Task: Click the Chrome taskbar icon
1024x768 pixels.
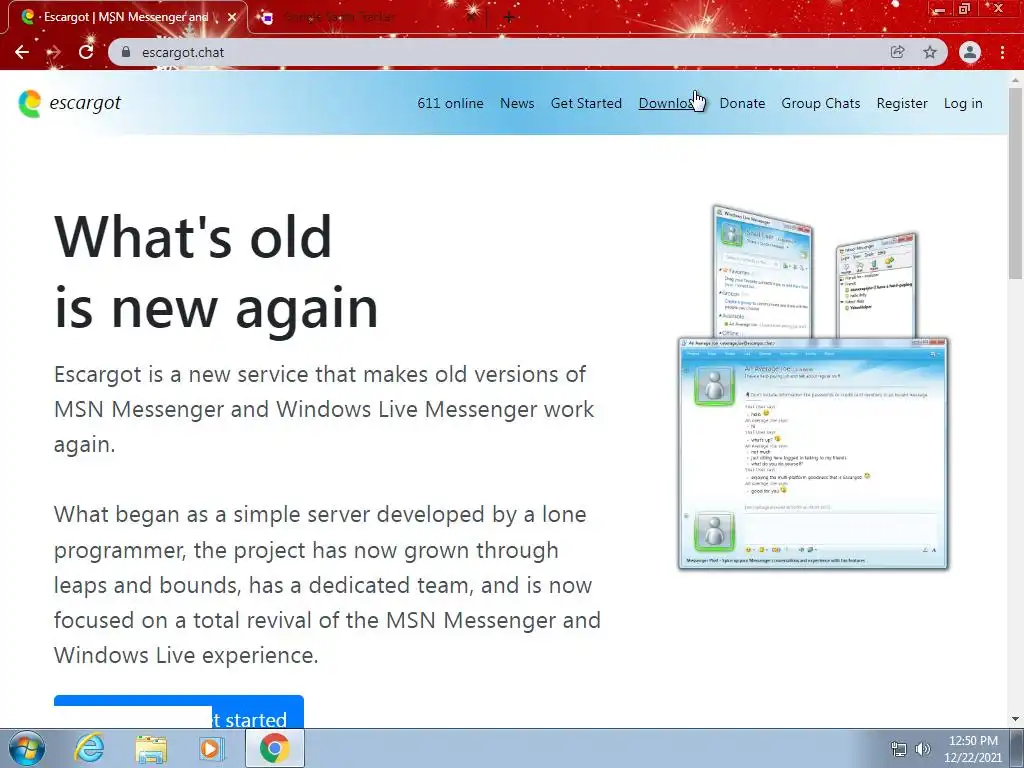Action: (x=274, y=748)
